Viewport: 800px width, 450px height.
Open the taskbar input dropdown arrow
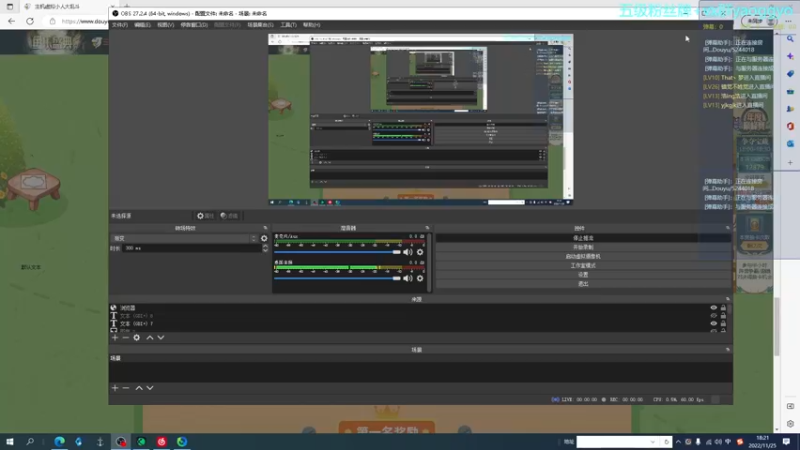(653, 442)
